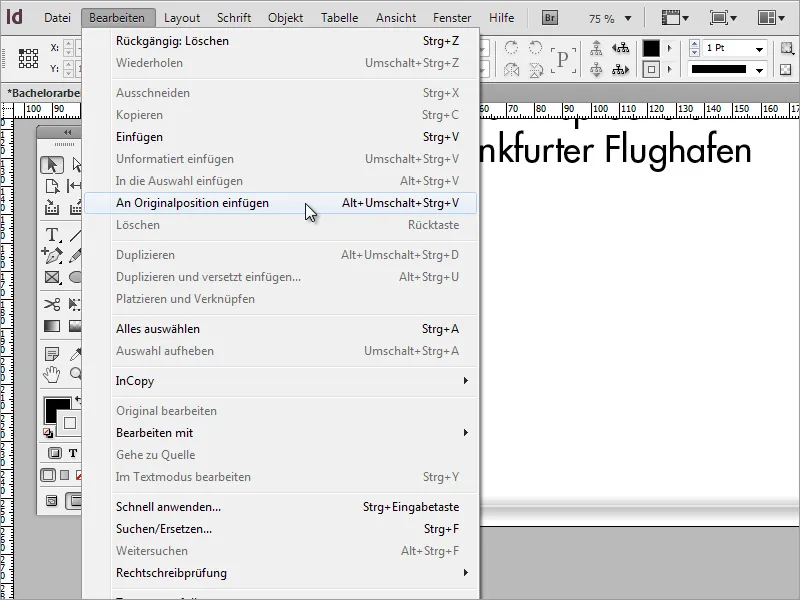The image size is (800, 600).
Task: Click the select content icon
Action: (x=596, y=69)
